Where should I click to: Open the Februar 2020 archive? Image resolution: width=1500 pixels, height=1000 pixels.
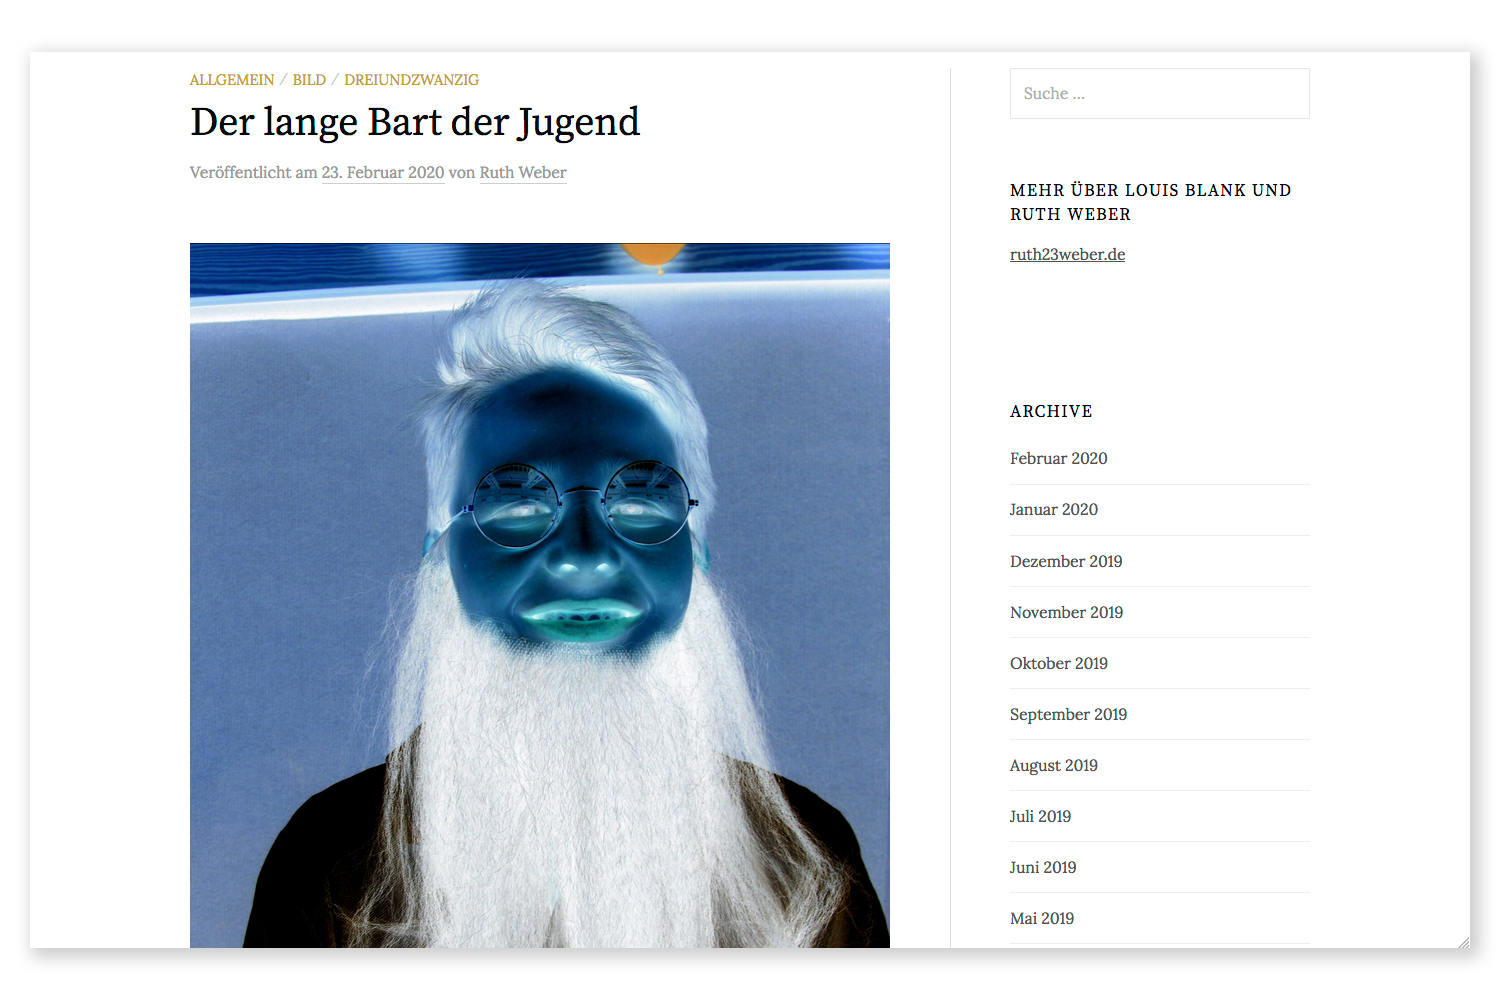tap(1058, 458)
